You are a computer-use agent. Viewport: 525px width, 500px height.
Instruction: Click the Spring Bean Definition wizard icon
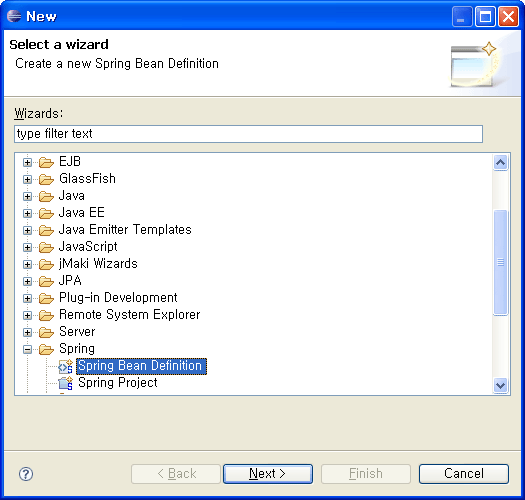66,366
